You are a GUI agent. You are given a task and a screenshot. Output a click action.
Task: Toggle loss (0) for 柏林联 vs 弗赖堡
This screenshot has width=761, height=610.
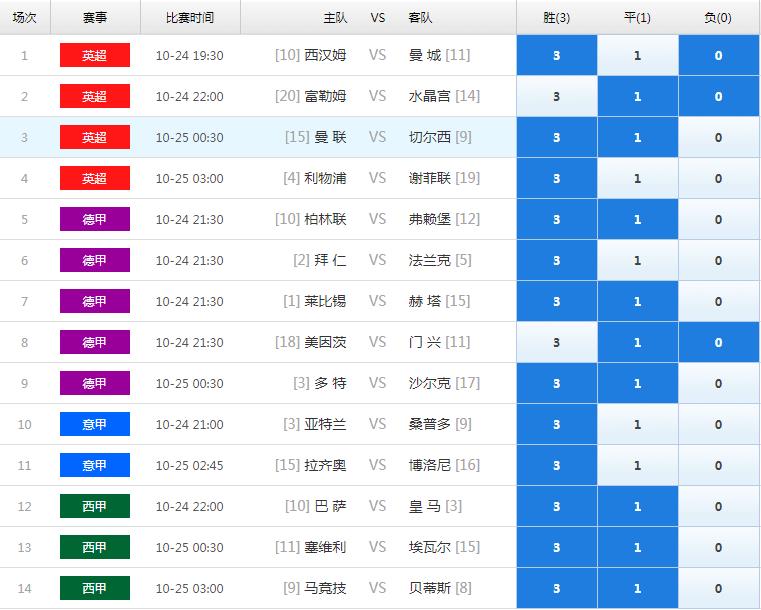tap(719, 219)
